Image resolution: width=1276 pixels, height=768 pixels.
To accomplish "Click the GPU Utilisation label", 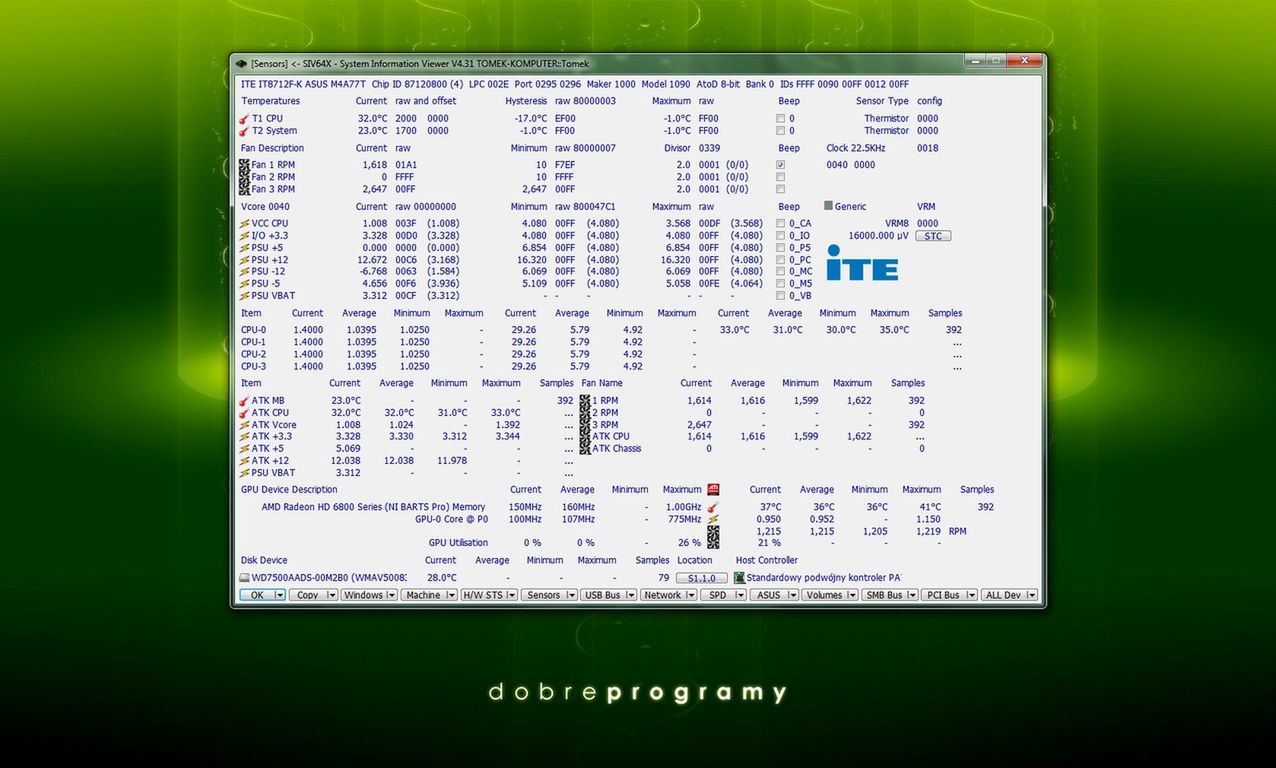I will click(x=458, y=543).
